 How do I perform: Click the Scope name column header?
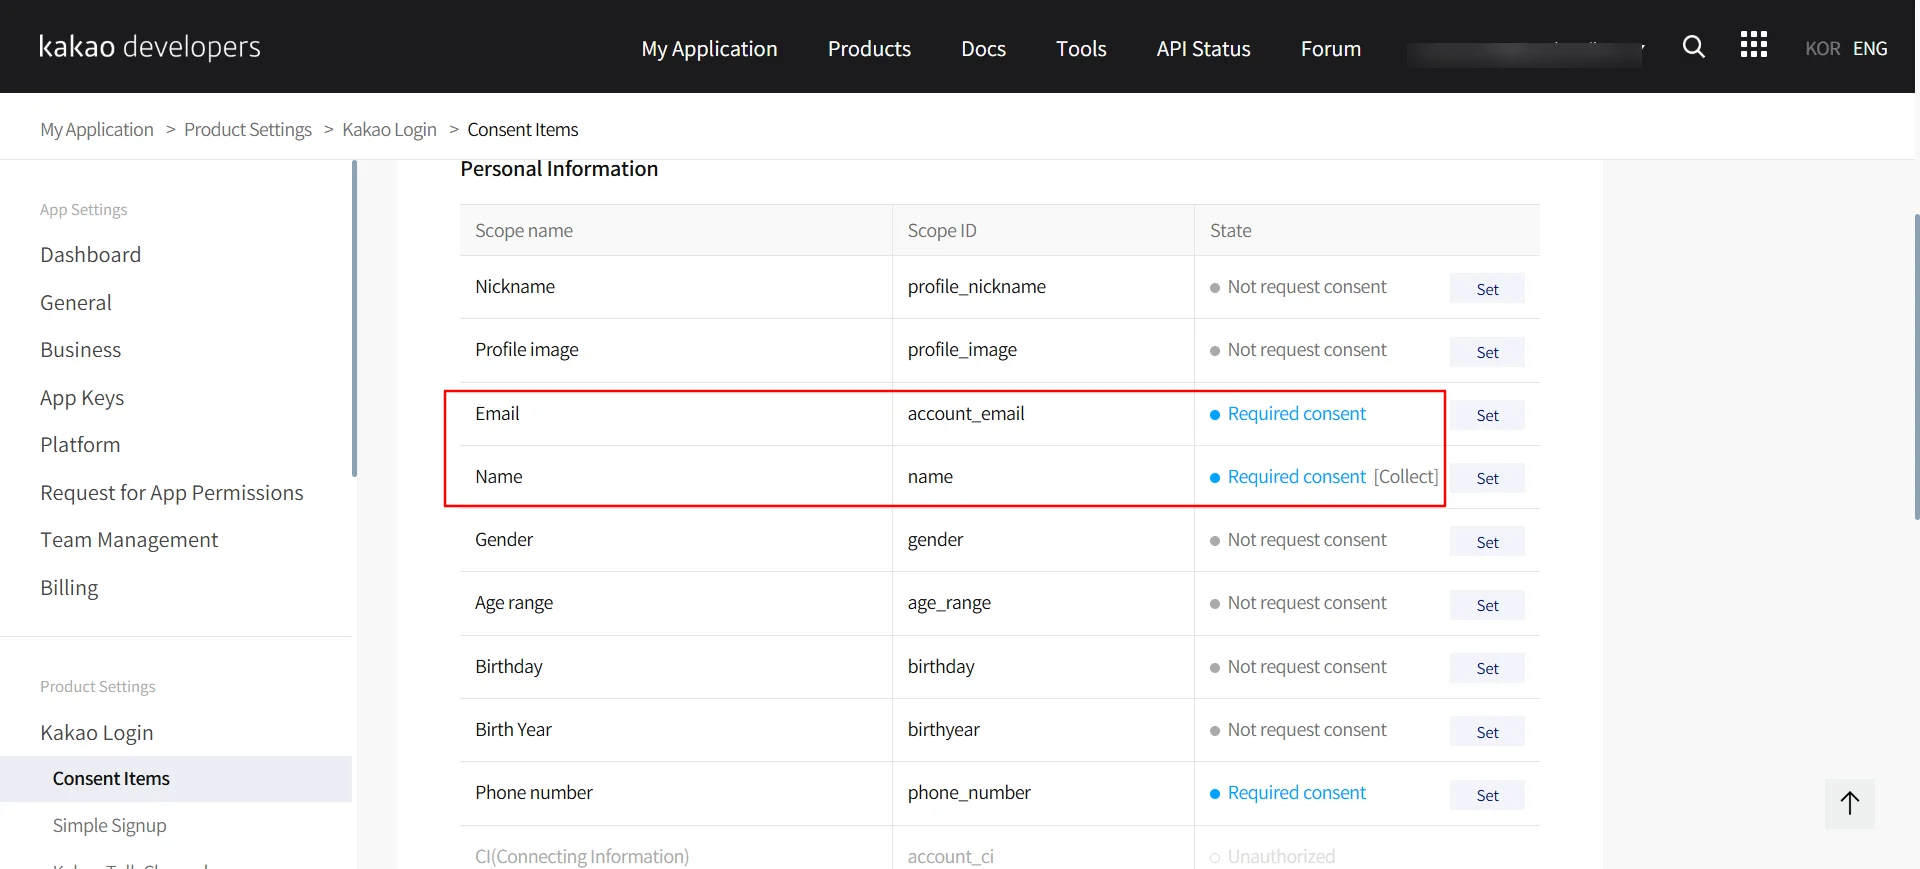point(524,231)
